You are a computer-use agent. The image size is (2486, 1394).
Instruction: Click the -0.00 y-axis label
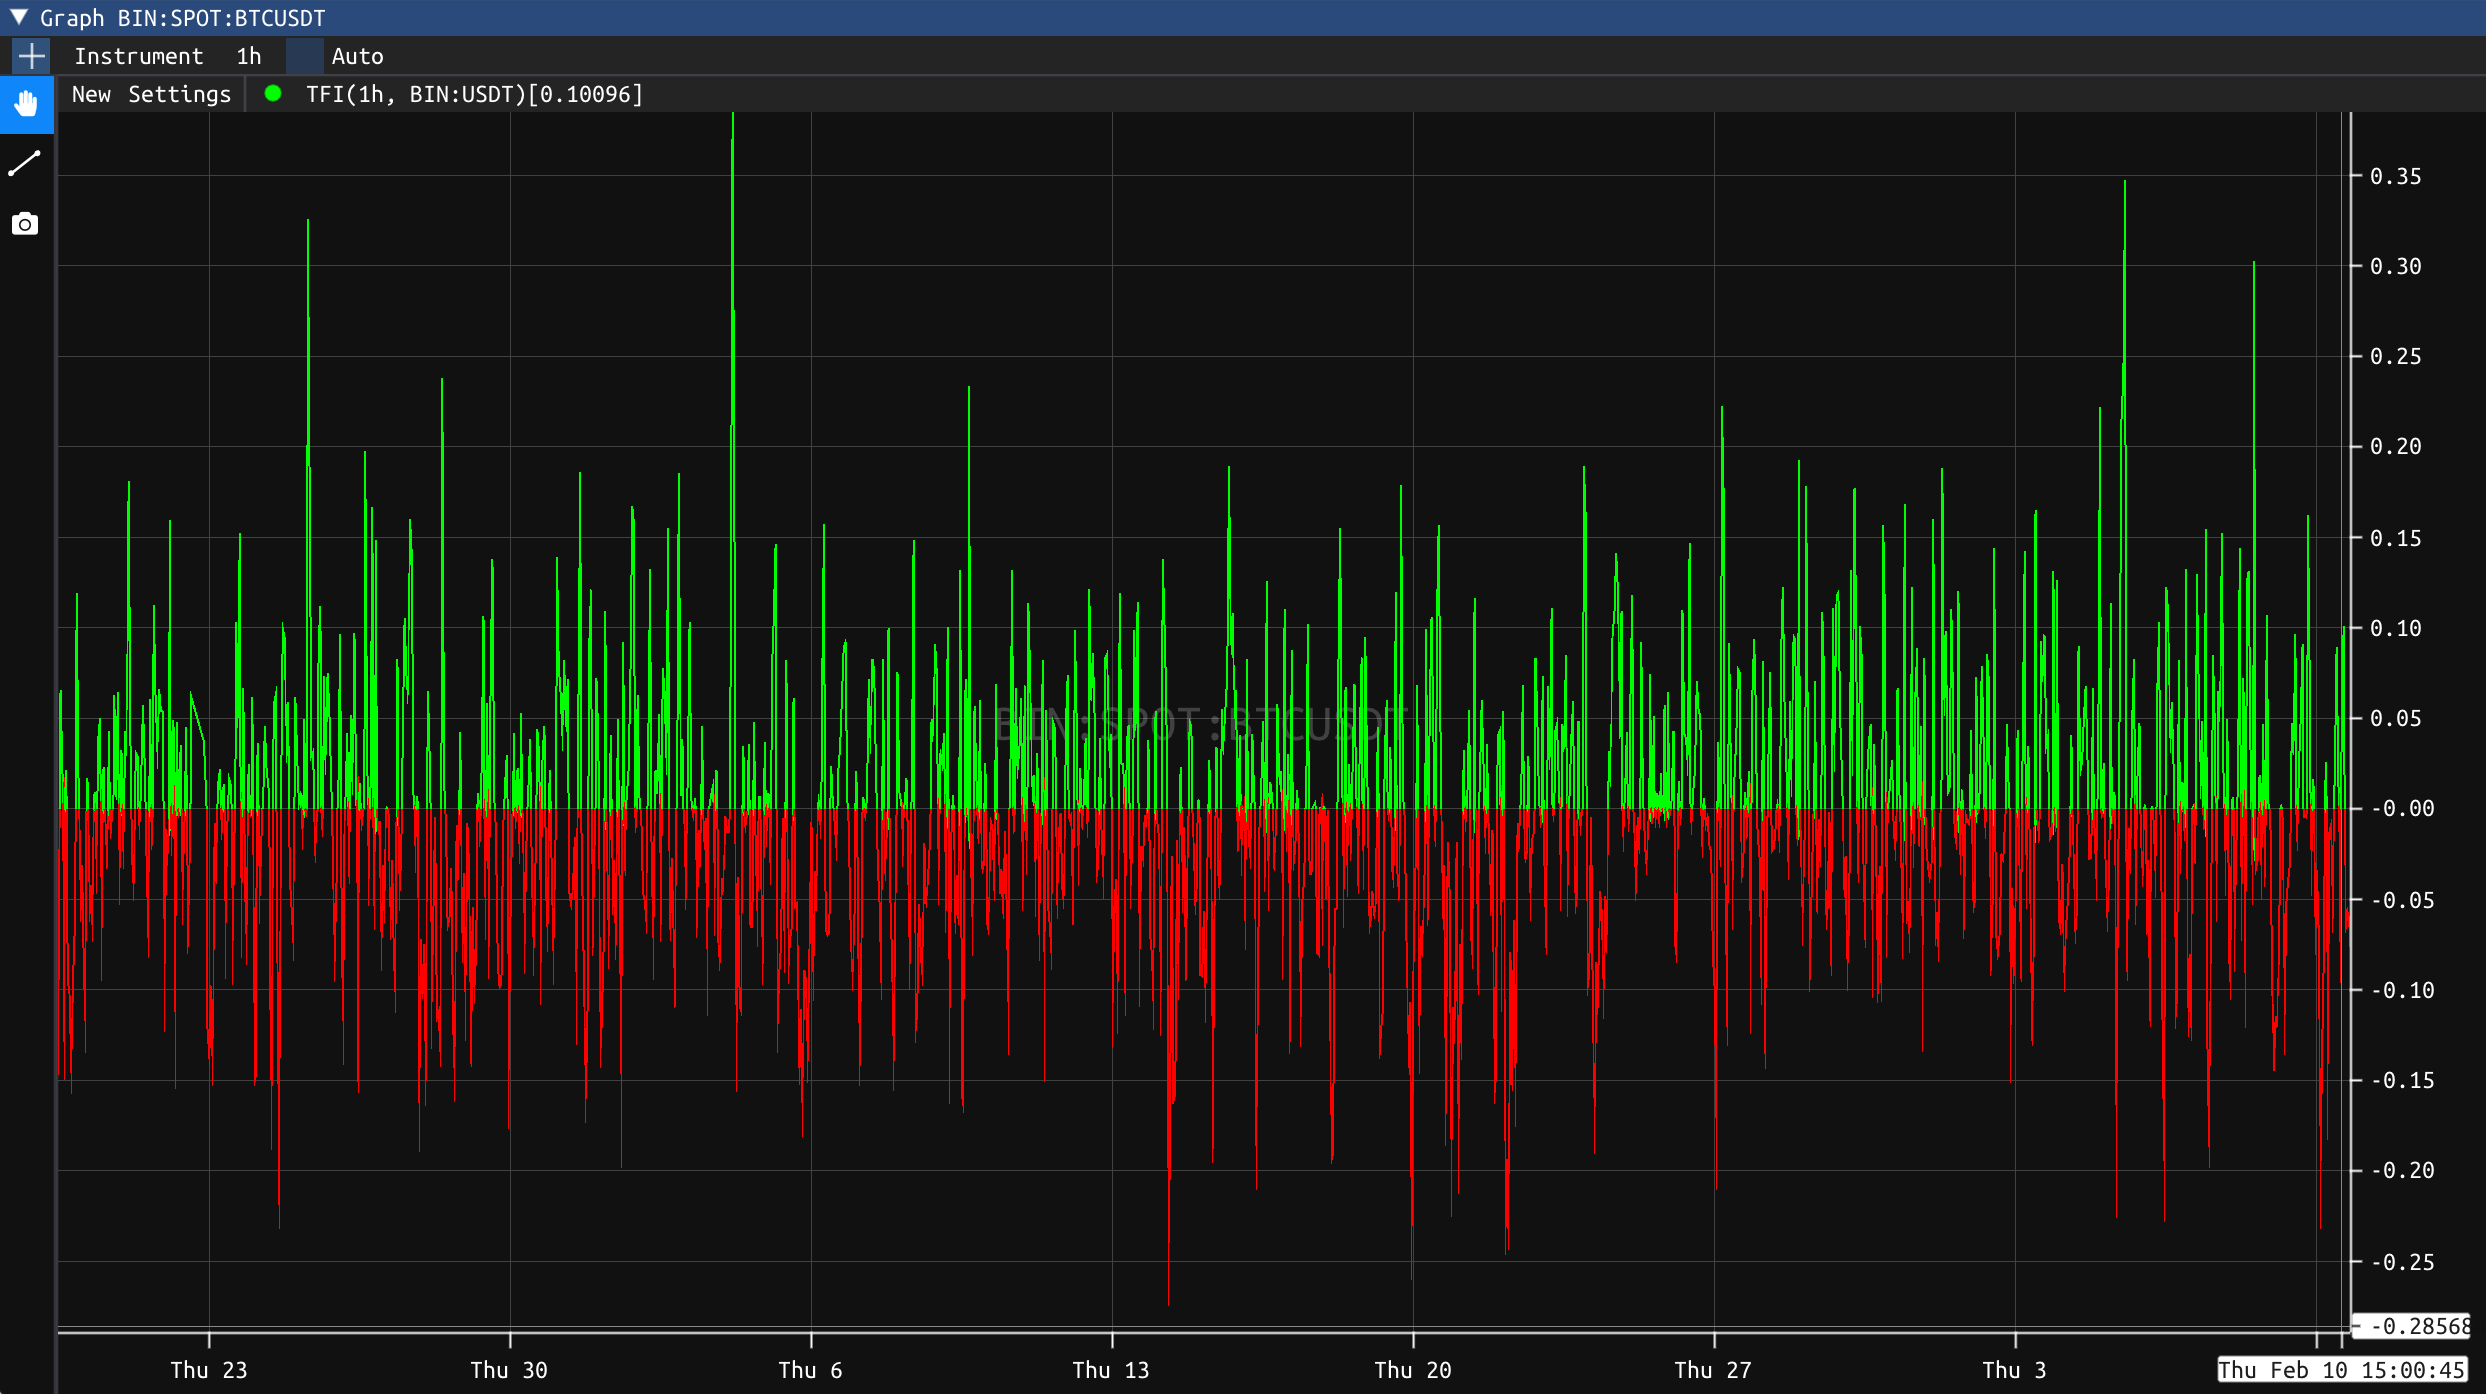[x=2402, y=808]
